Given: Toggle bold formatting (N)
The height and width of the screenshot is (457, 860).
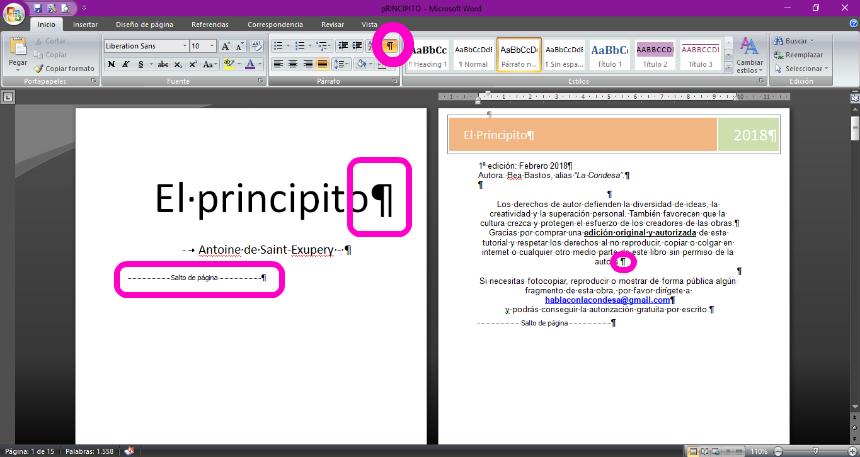Looking at the screenshot, I should pos(111,64).
